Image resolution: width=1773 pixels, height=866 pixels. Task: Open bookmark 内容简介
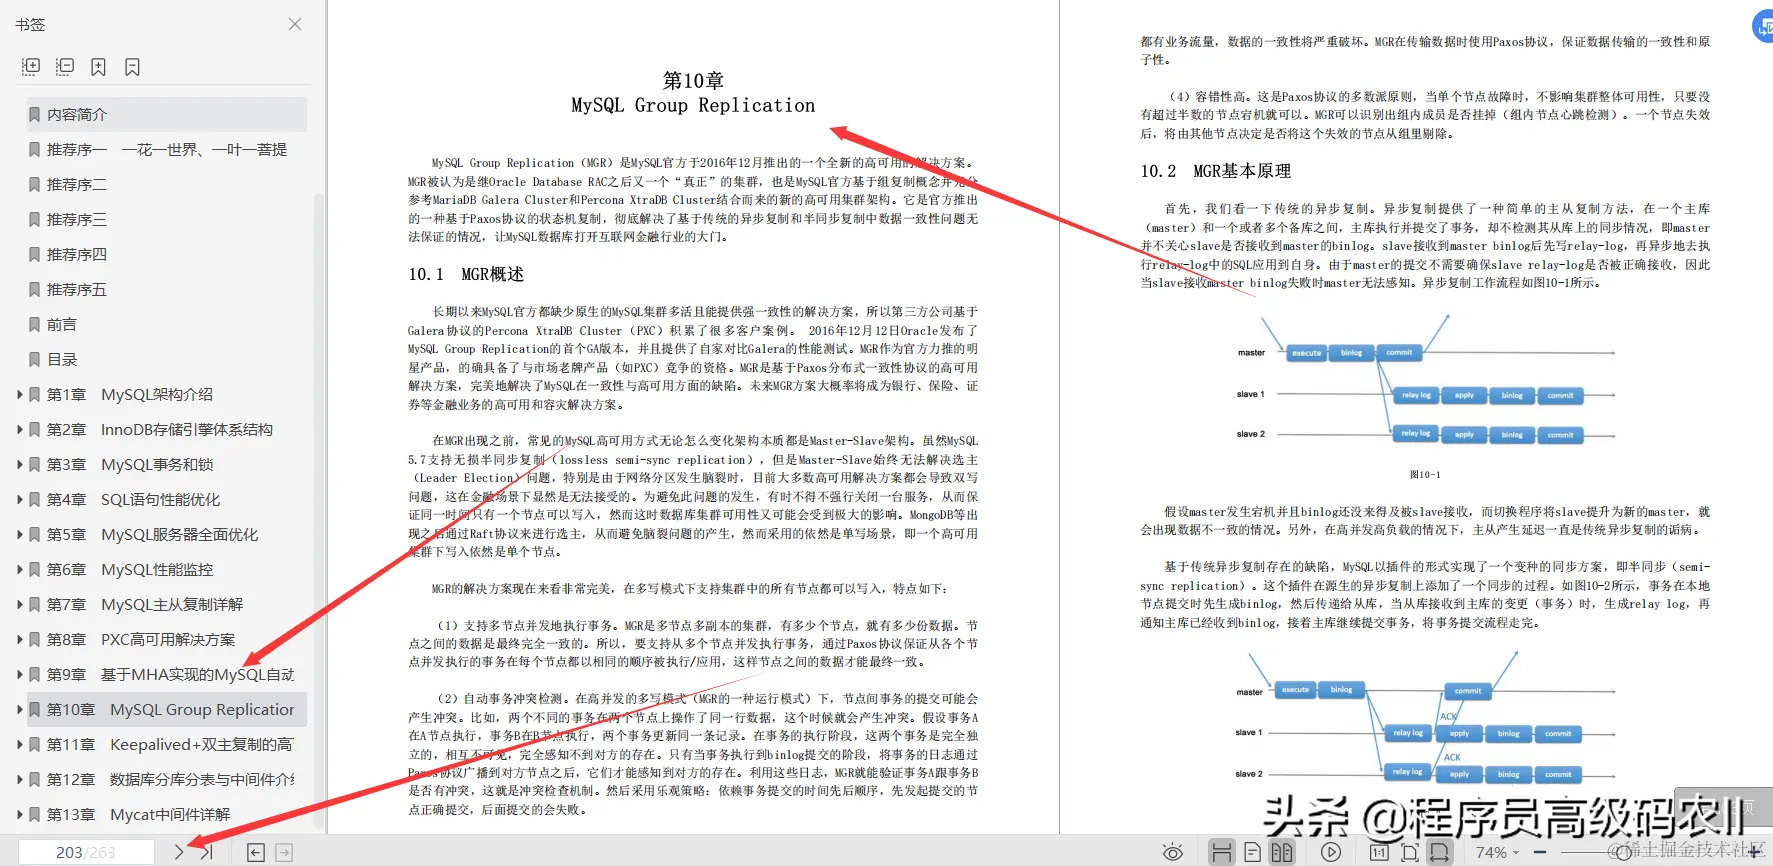(x=166, y=114)
